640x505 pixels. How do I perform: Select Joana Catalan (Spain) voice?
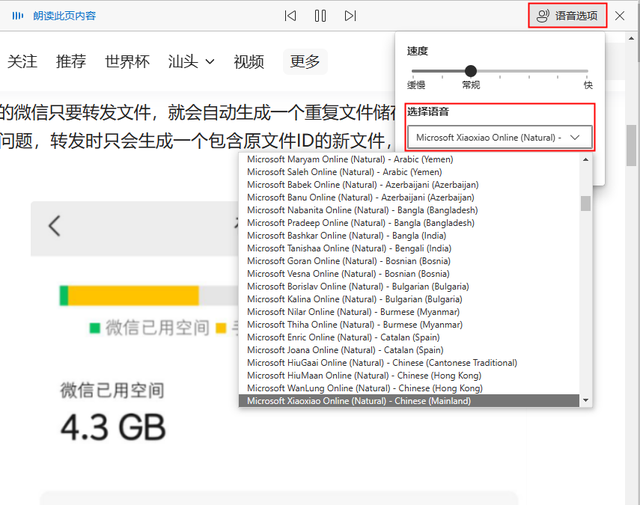point(409,350)
